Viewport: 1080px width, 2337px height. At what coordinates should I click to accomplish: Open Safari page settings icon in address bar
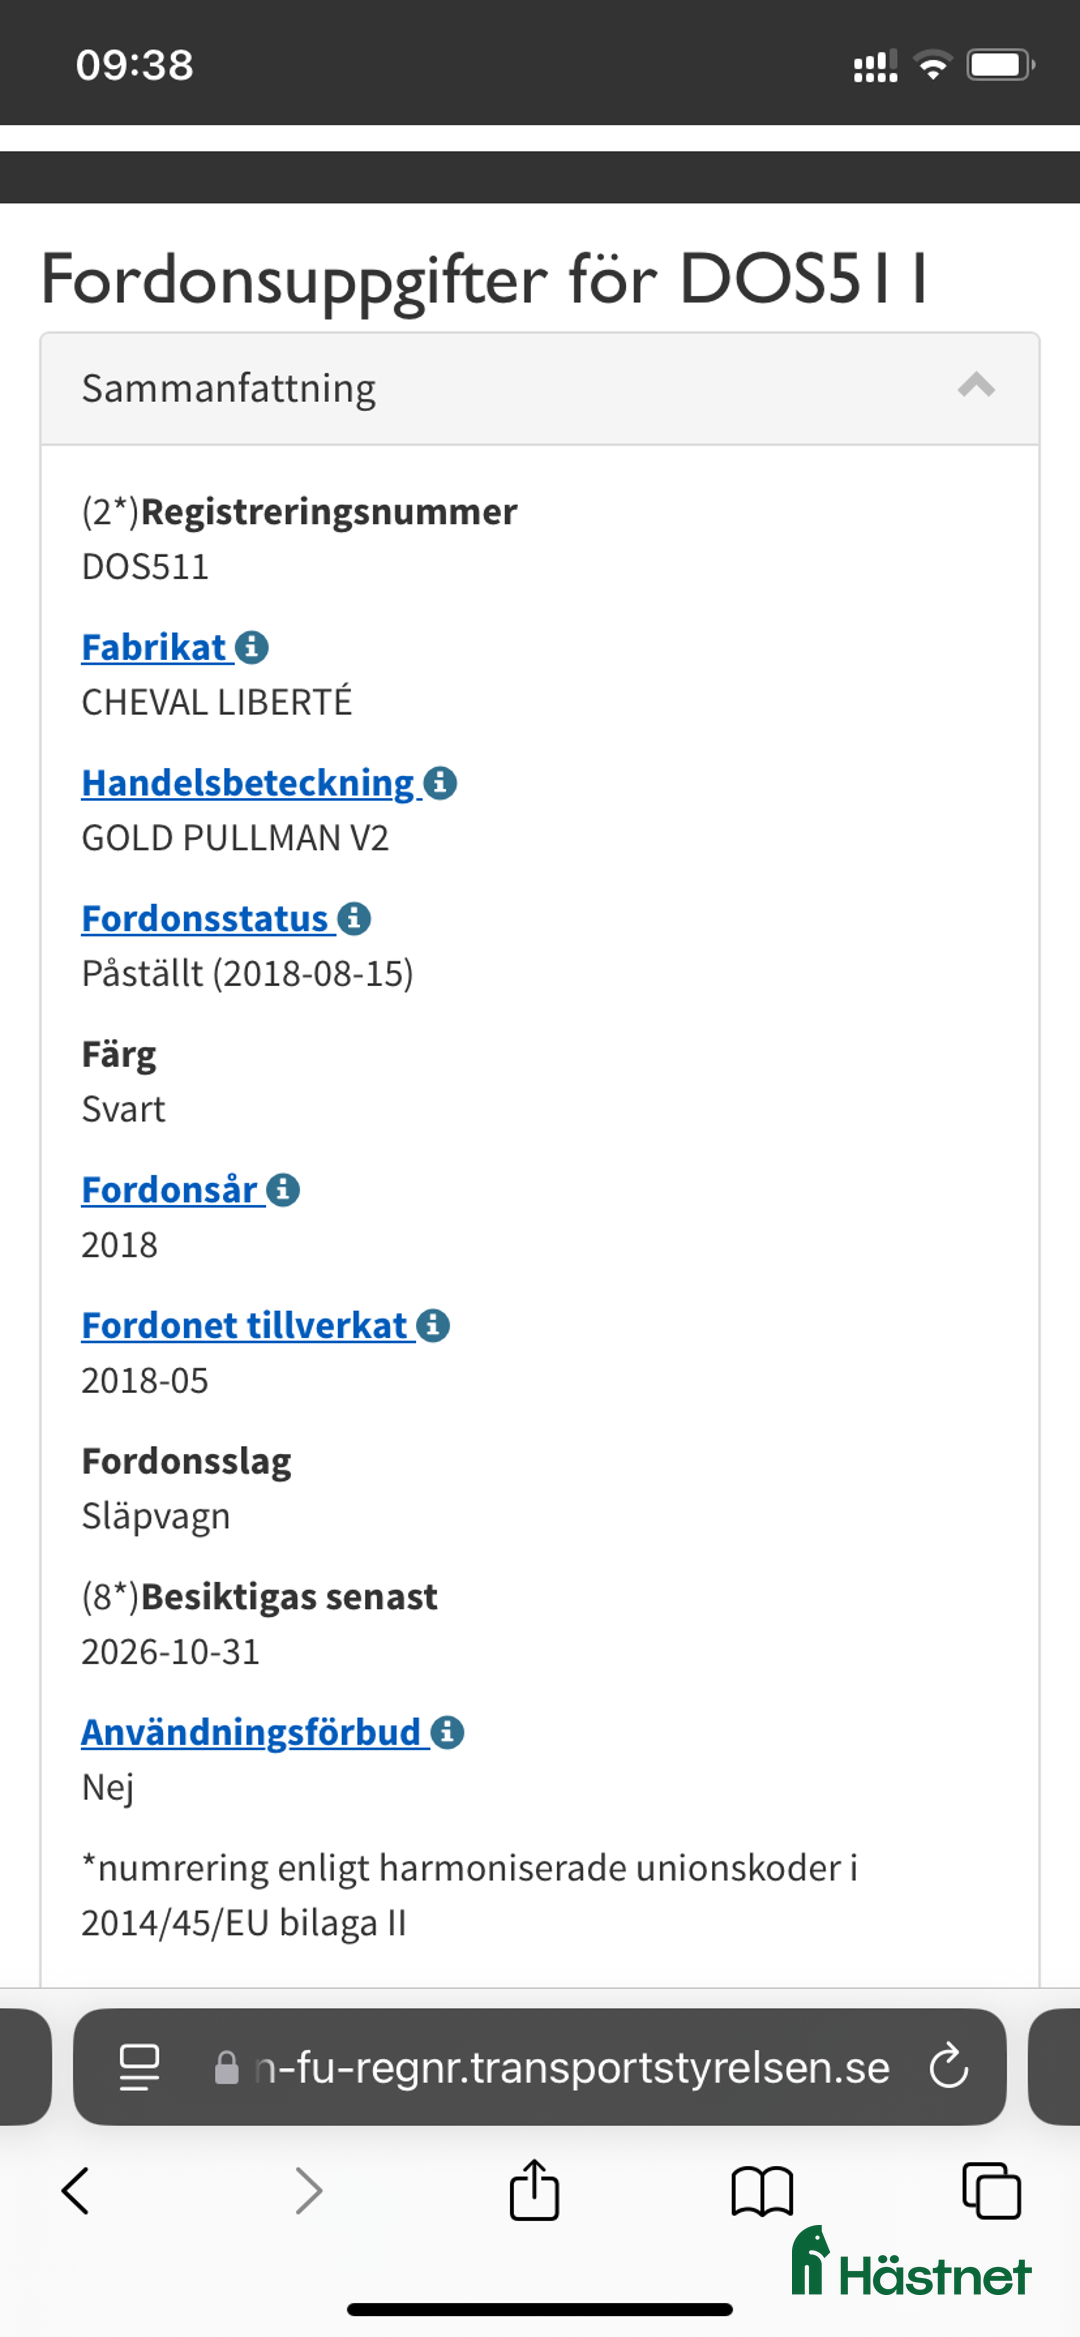140,2068
